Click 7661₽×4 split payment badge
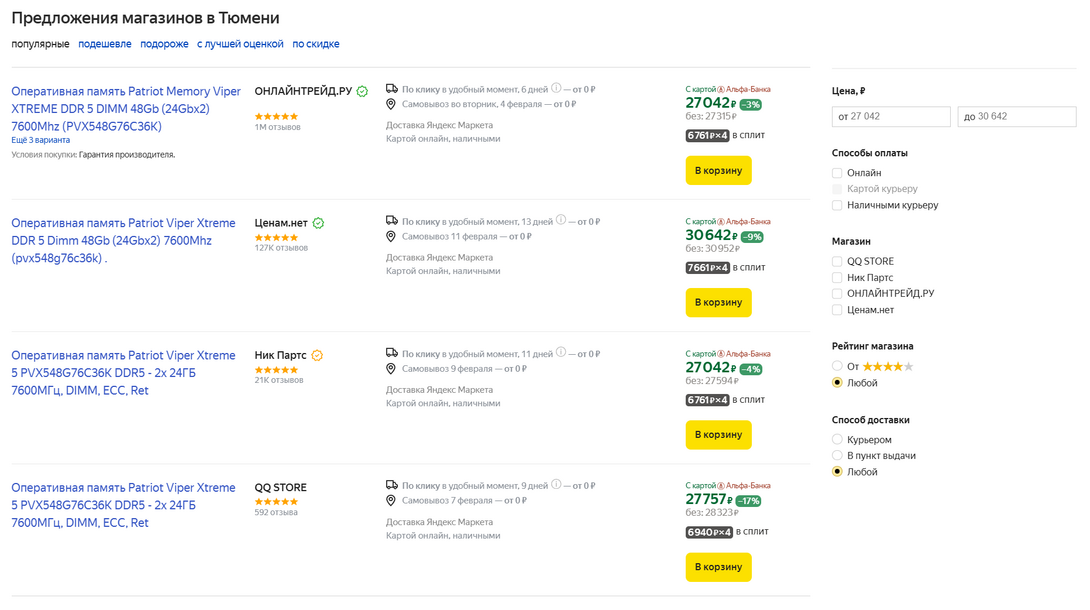Screen dimensions: 1090x610 tap(707, 268)
